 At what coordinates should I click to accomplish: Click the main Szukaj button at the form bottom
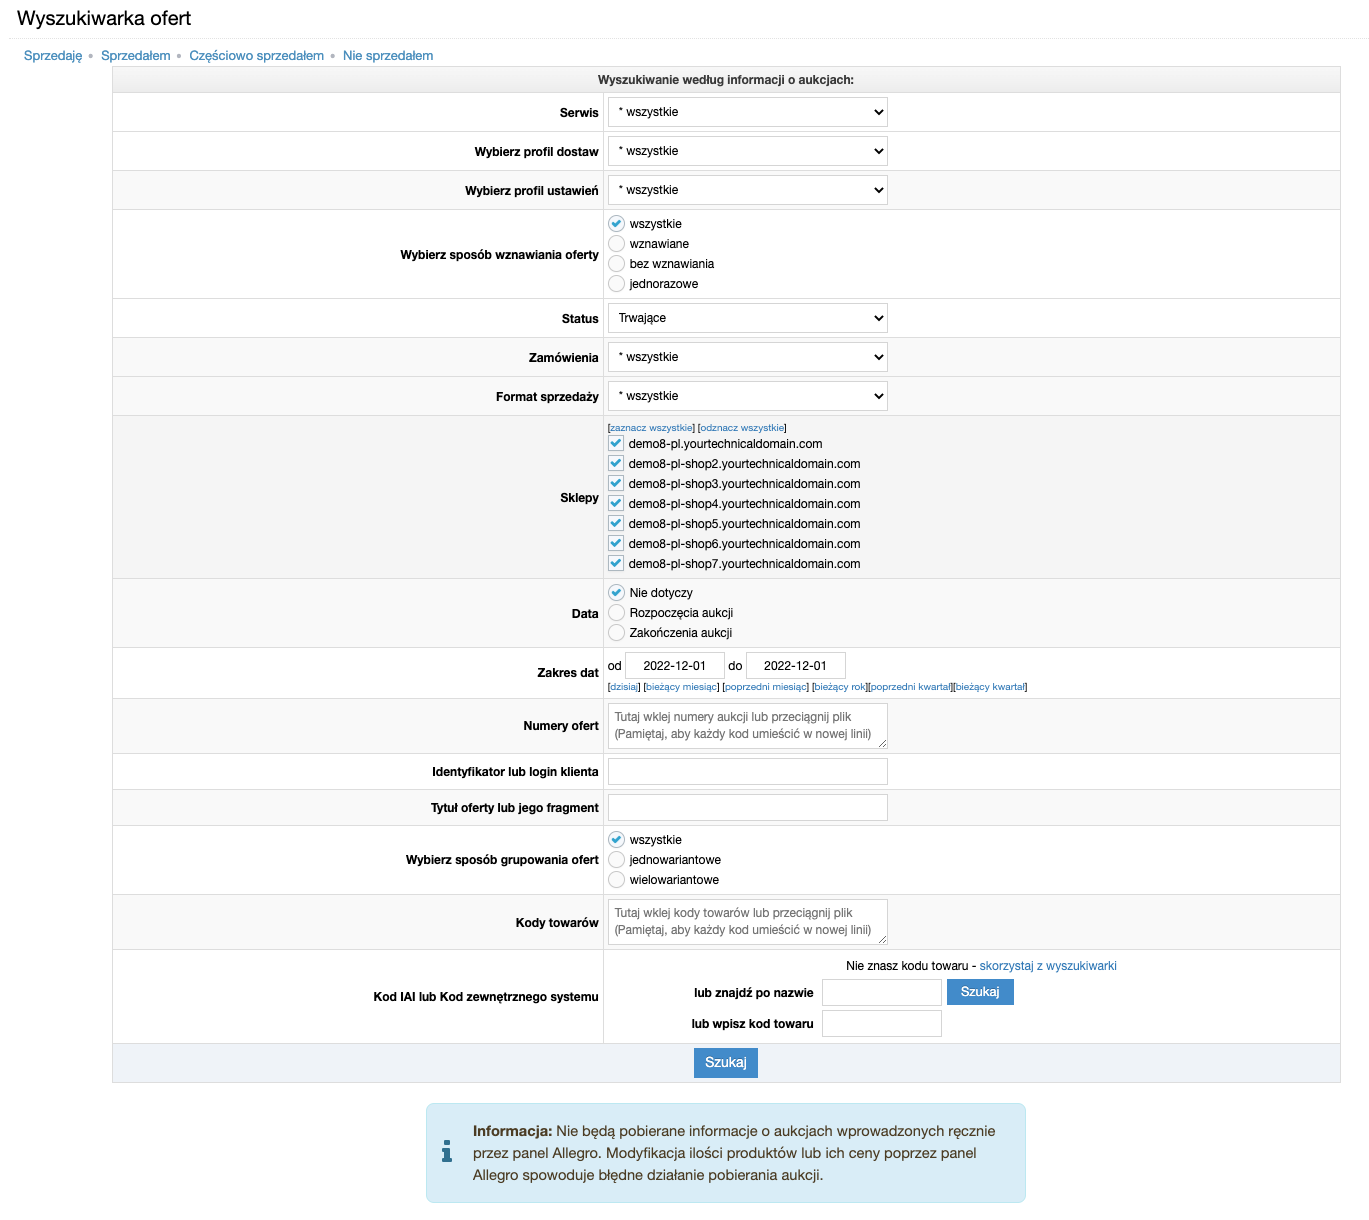pos(726,1062)
